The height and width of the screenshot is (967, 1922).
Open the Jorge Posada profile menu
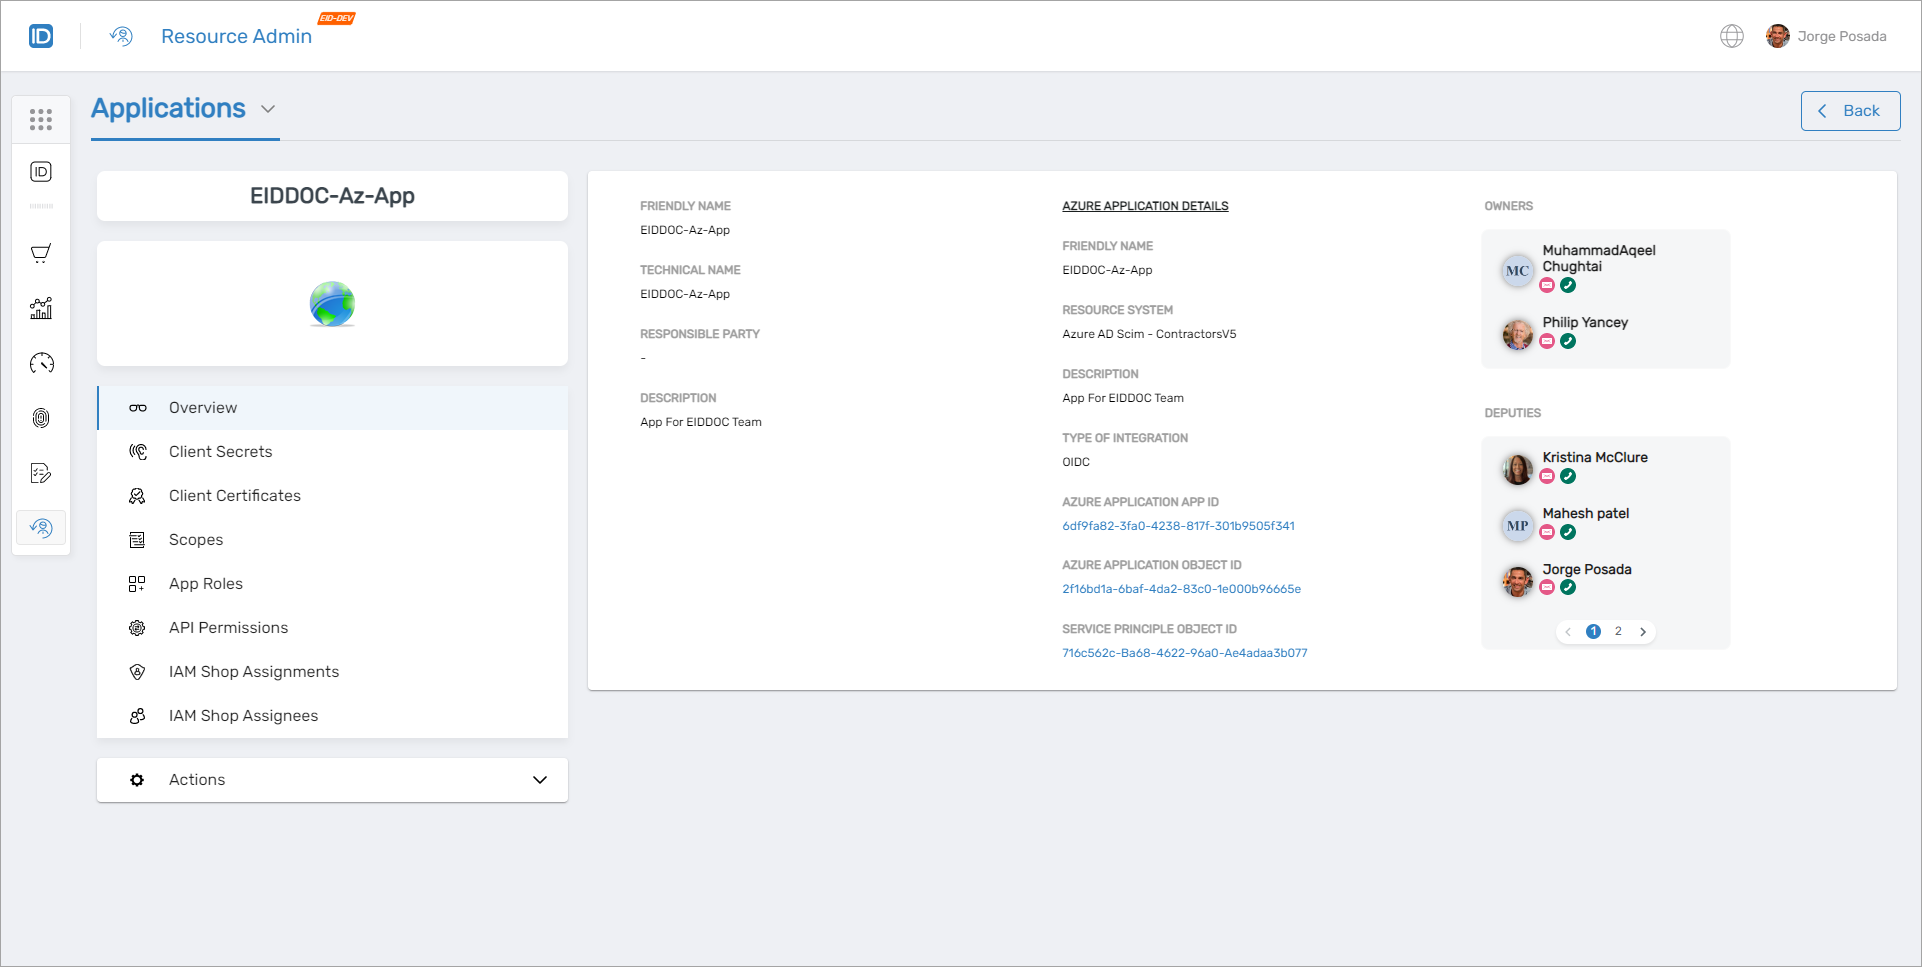click(1827, 35)
